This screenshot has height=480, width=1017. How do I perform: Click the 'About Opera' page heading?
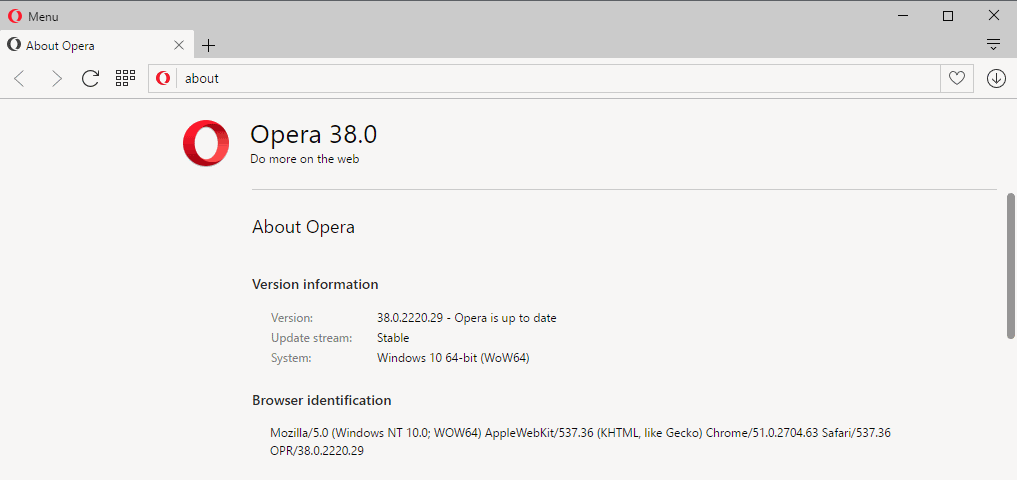[x=303, y=227]
